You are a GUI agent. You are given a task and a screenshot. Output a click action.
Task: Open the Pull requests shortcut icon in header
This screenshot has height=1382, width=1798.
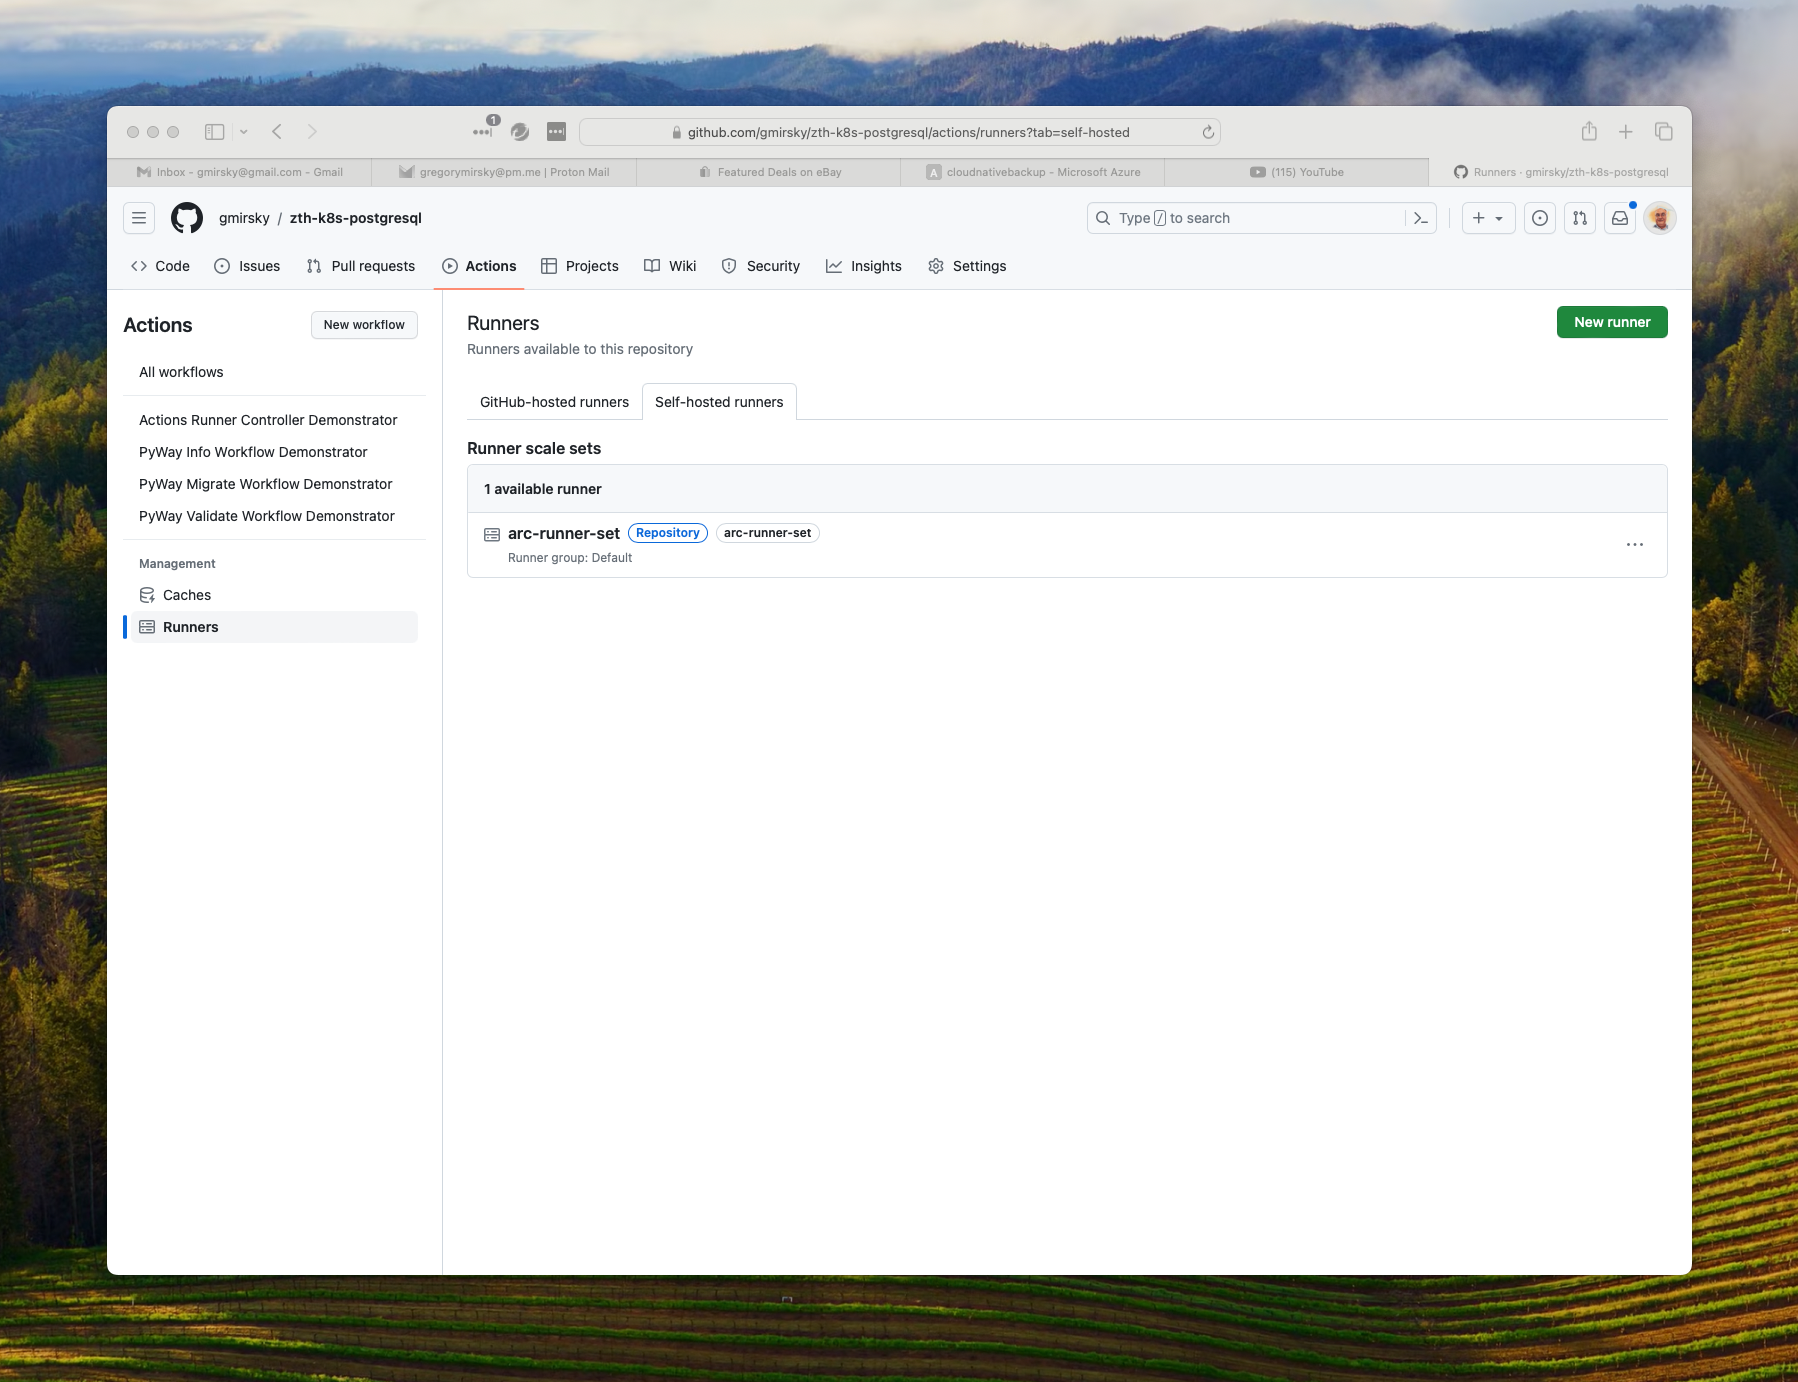[1580, 218]
